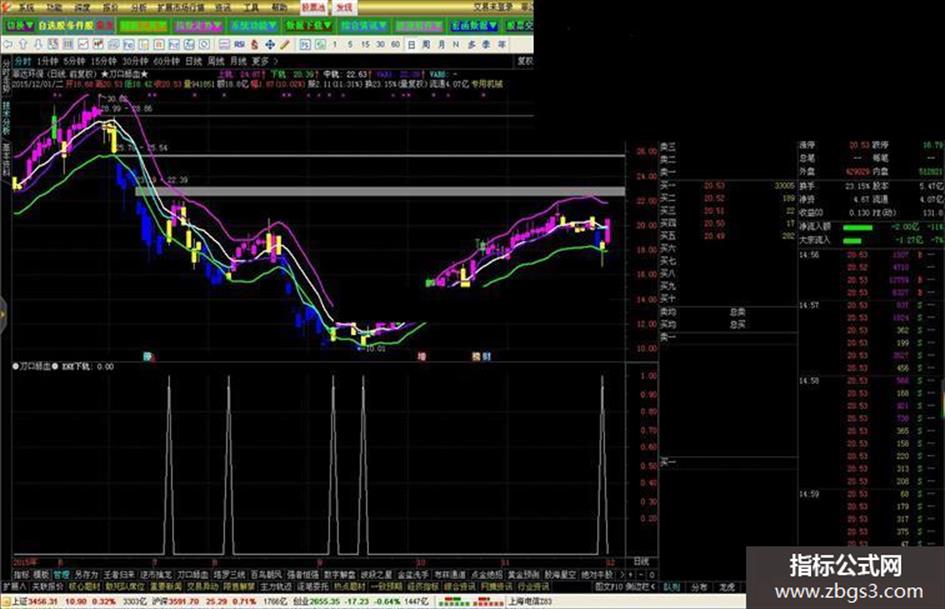Viewport: 945px width, 609px height.
Task: Click the back arrow toolbar icon
Action: point(8,45)
